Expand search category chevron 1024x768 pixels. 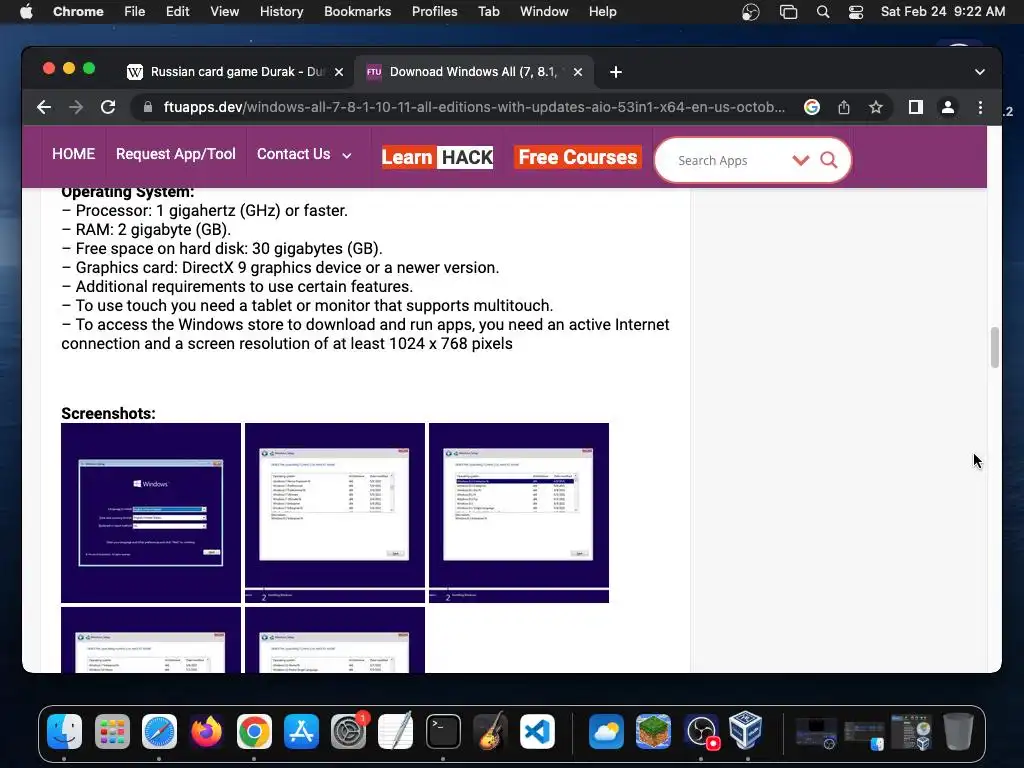(x=801, y=160)
